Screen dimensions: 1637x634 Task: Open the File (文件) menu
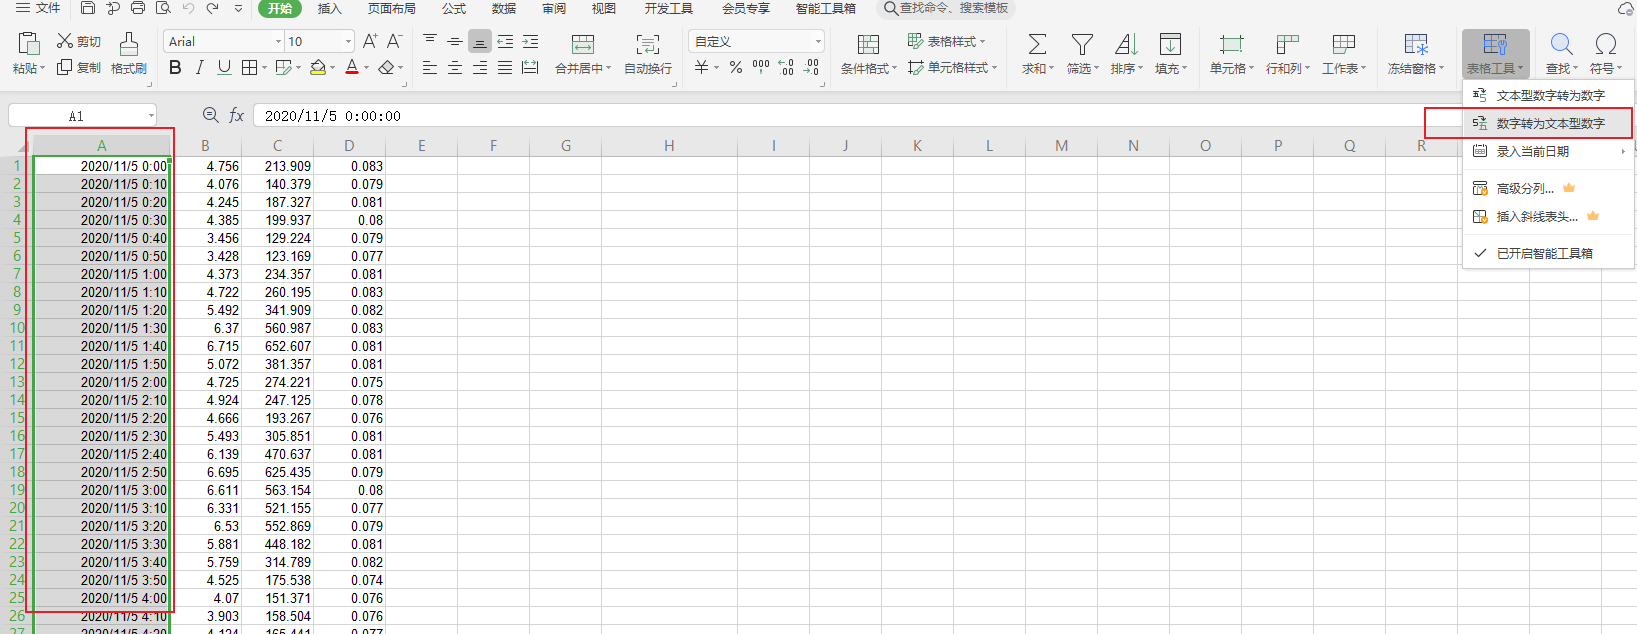[x=38, y=8]
